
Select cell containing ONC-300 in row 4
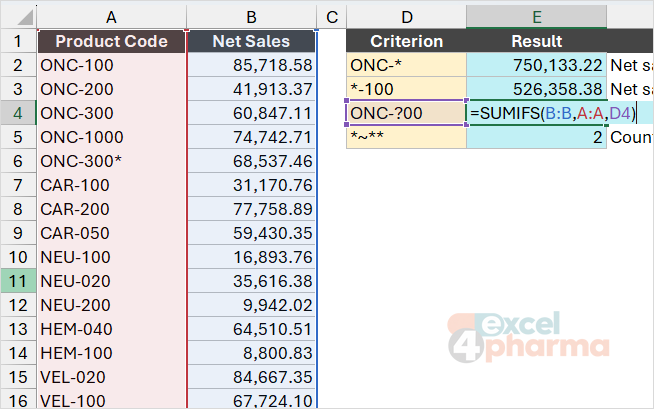111,113
